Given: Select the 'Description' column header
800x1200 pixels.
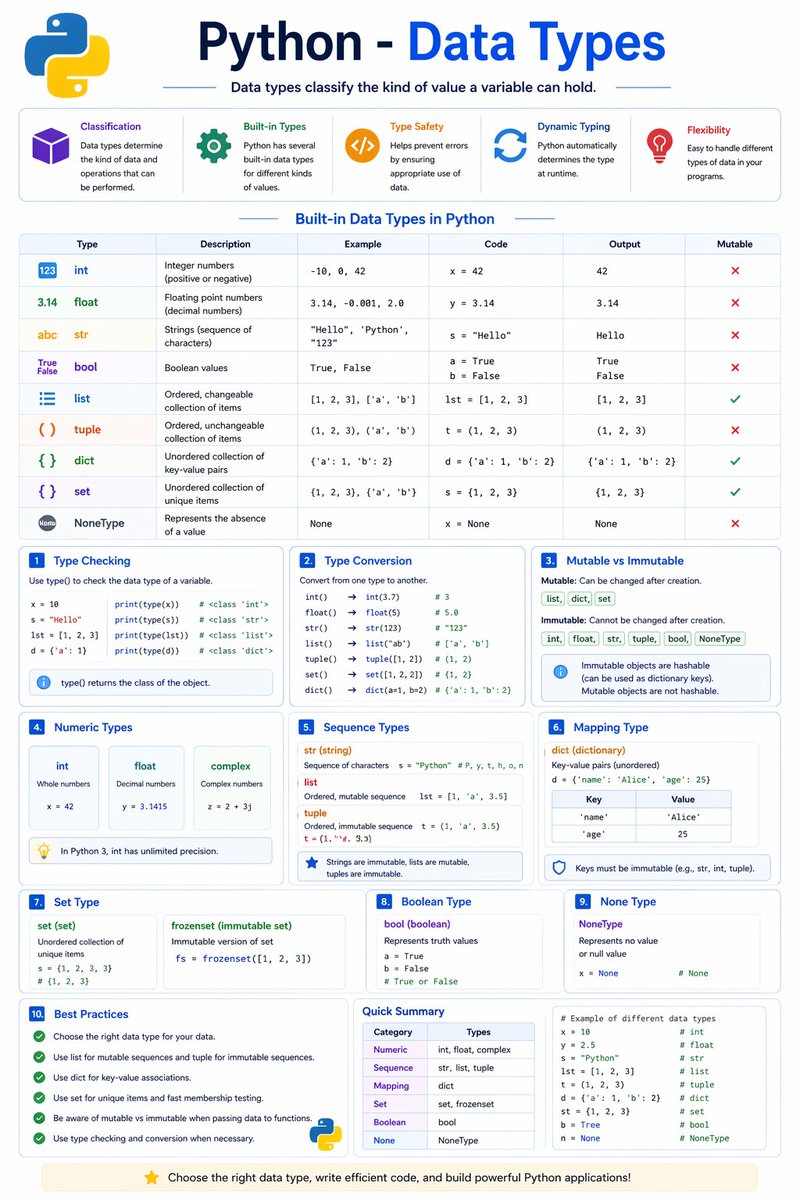Looking at the screenshot, I should [x=225, y=244].
